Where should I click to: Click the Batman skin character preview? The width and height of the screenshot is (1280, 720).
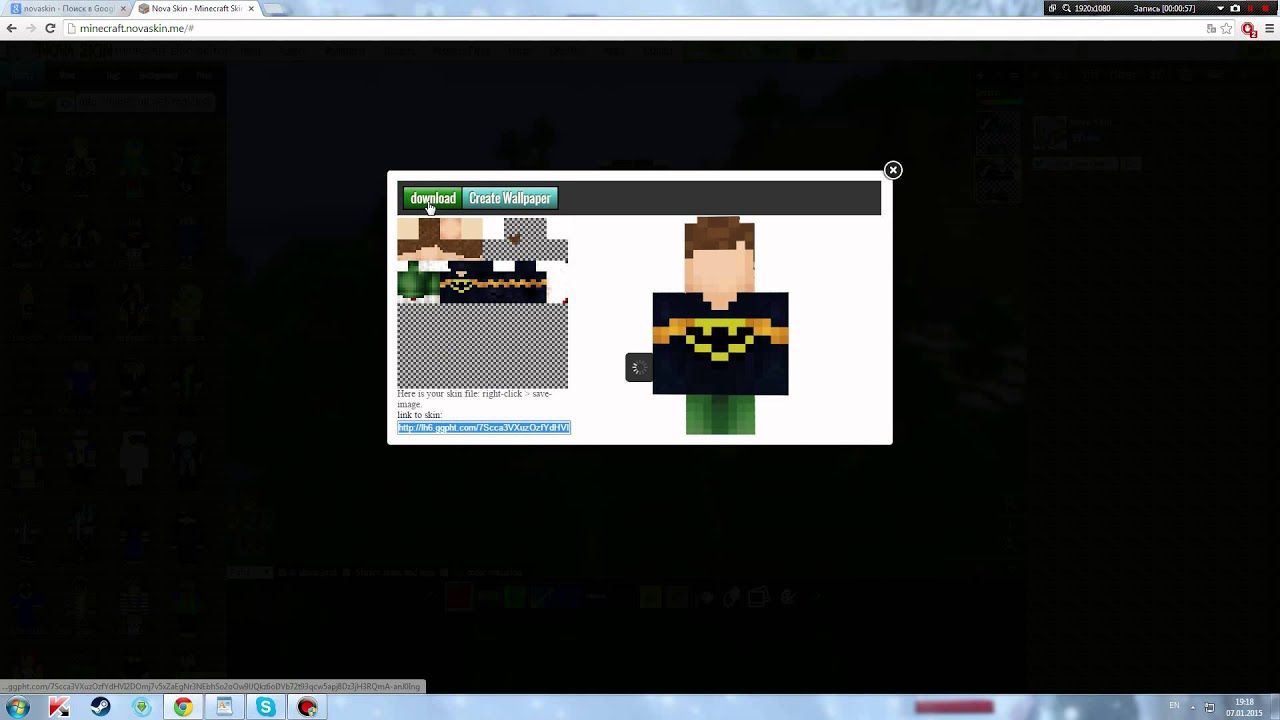pos(720,325)
